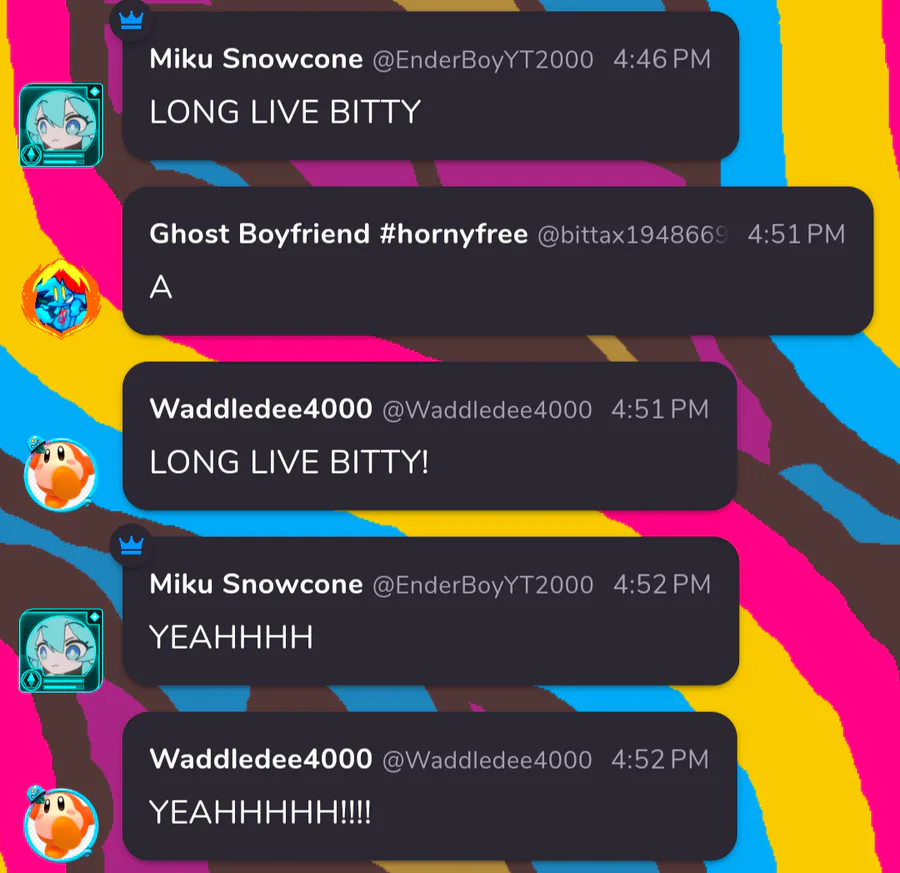Viewport: 900px width, 873px height.
Task: Open Ghost Boyfriend's flaming avatar
Action: click(61, 298)
